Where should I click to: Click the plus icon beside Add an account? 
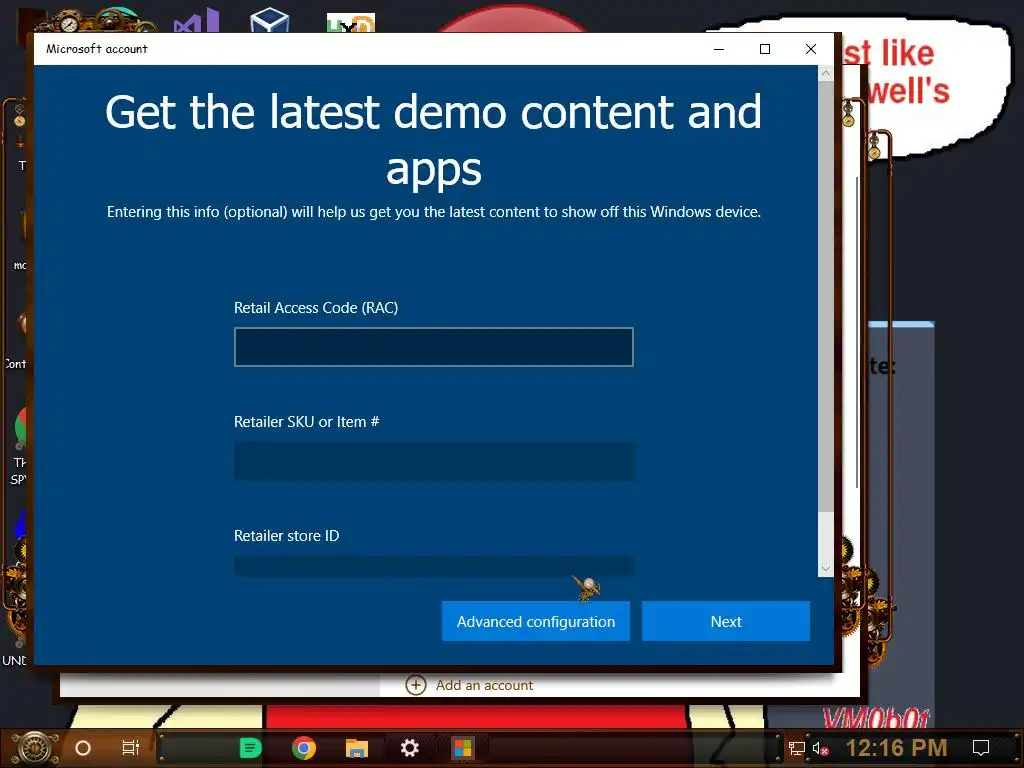point(416,685)
